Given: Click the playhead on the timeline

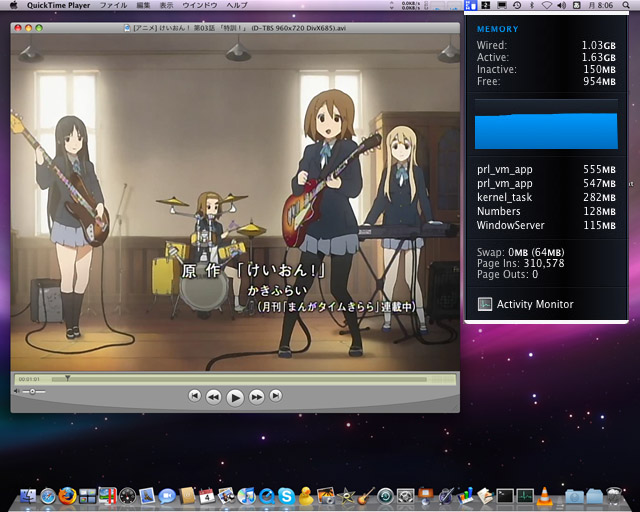Looking at the screenshot, I should pyautogui.click(x=67, y=378).
